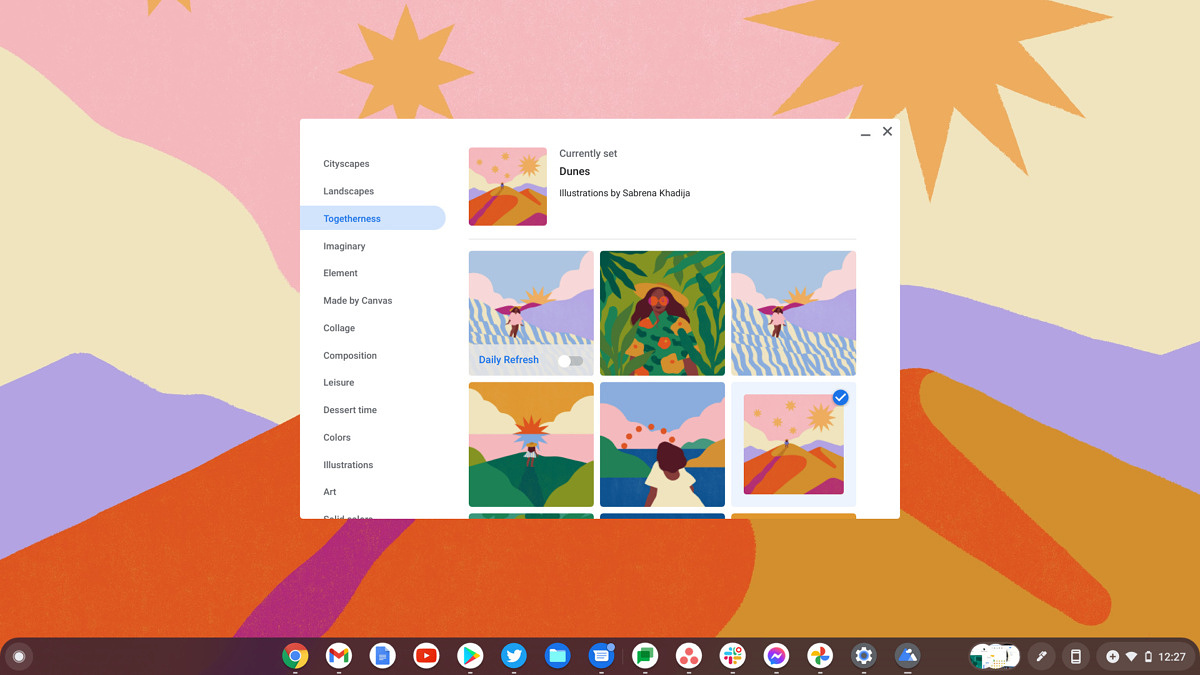1200x675 pixels.
Task: Open Chrome from the shelf
Action: pos(295,656)
